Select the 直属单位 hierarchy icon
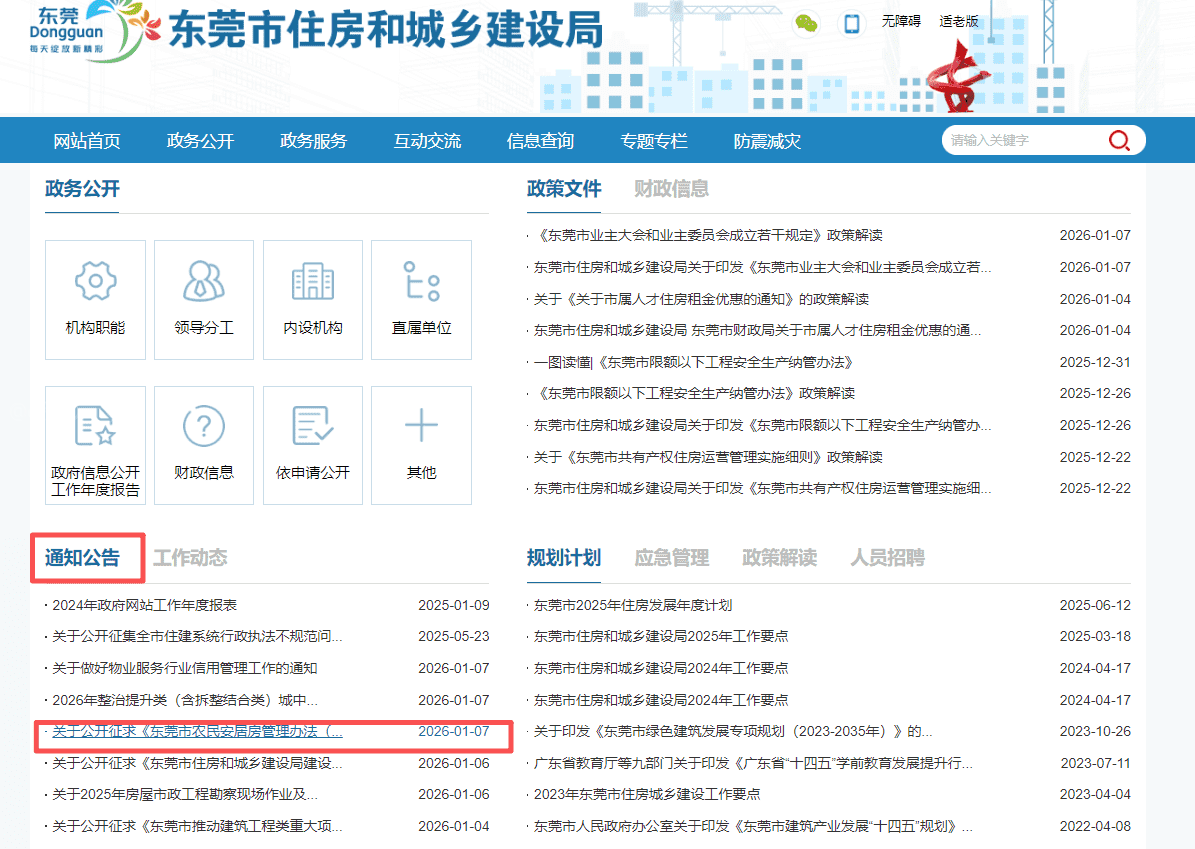This screenshot has height=849, width=1195. coord(421,281)
